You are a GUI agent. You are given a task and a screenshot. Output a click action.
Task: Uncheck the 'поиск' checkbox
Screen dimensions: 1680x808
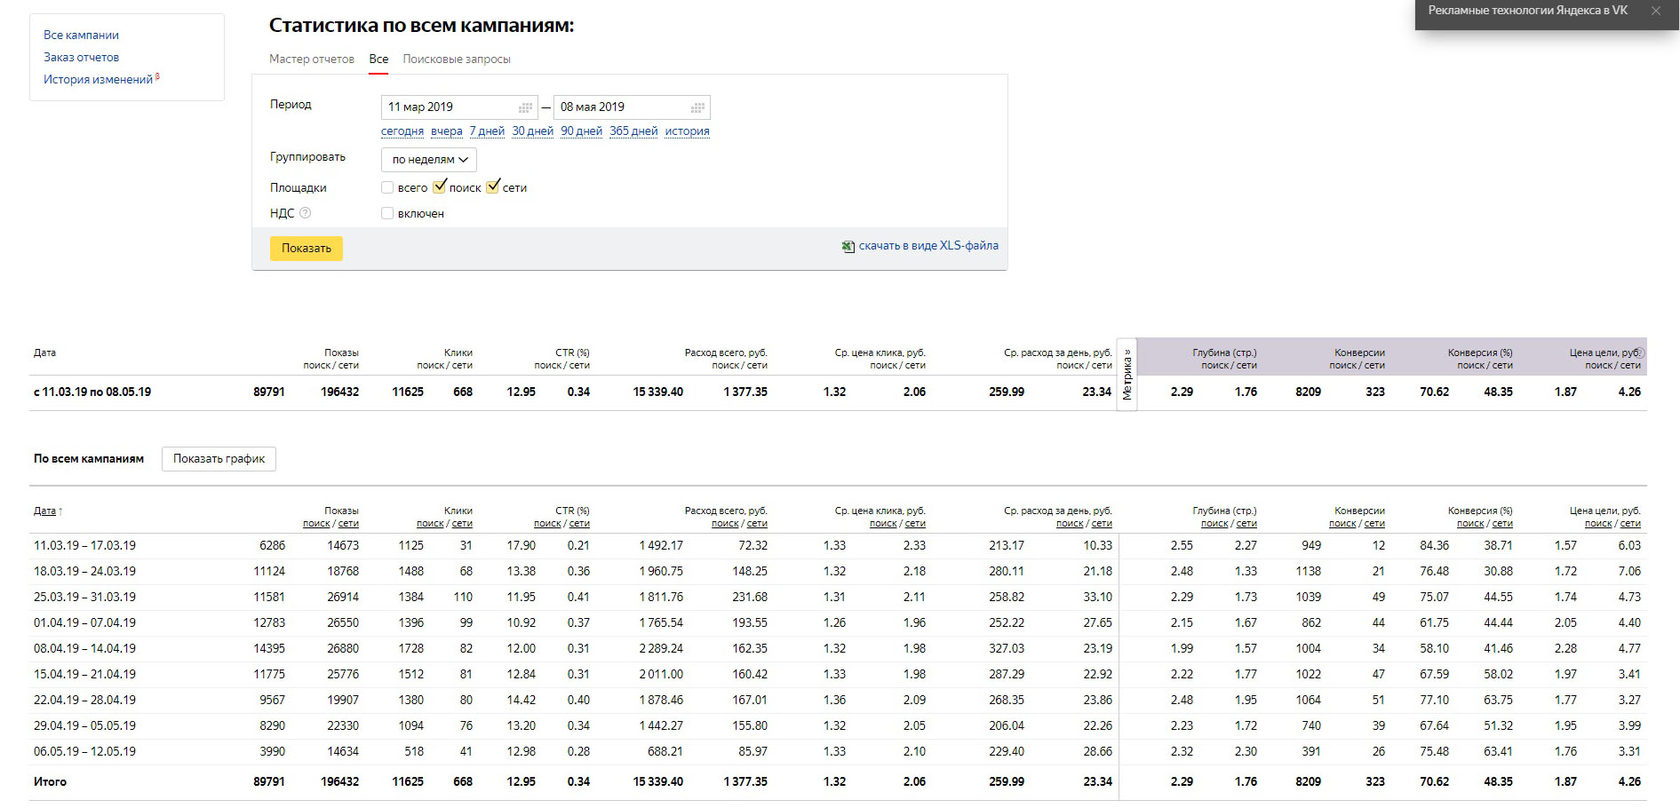[x=440, y=187]
